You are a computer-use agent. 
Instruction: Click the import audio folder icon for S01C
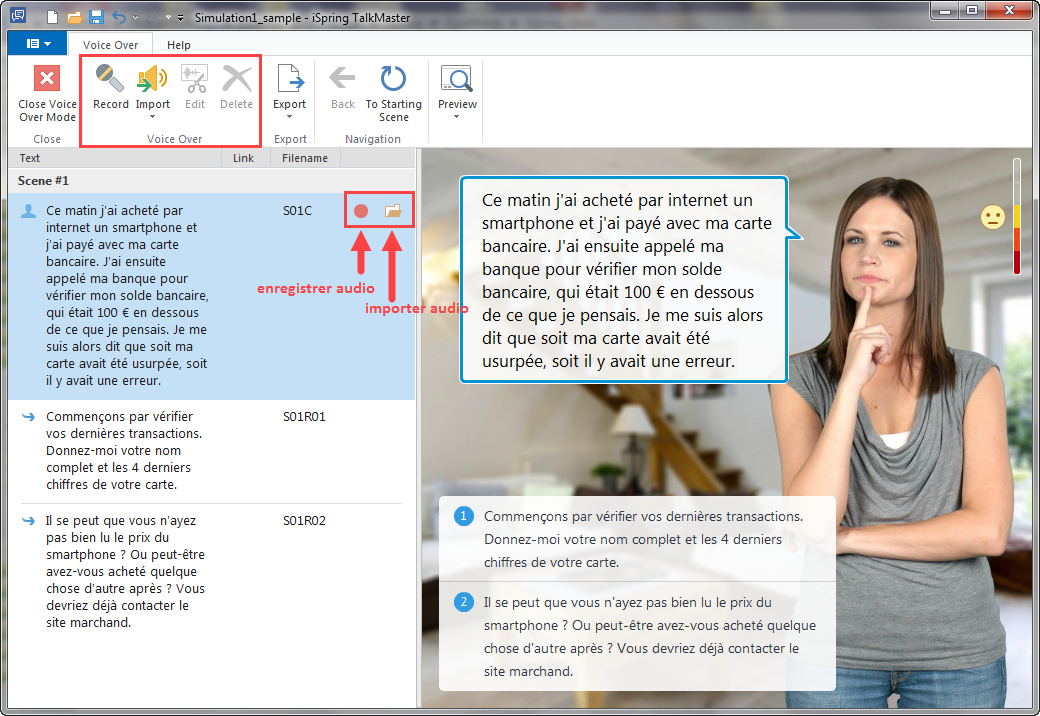click(393, 211)
